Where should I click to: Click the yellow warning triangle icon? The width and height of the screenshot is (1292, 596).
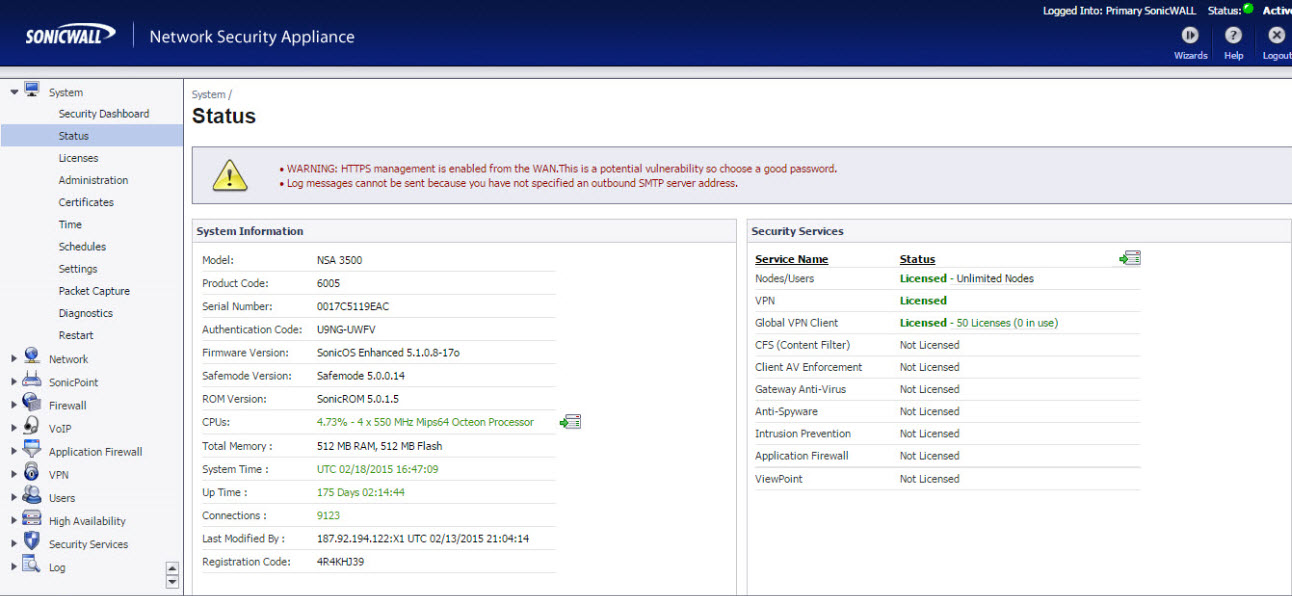point(230,175)
